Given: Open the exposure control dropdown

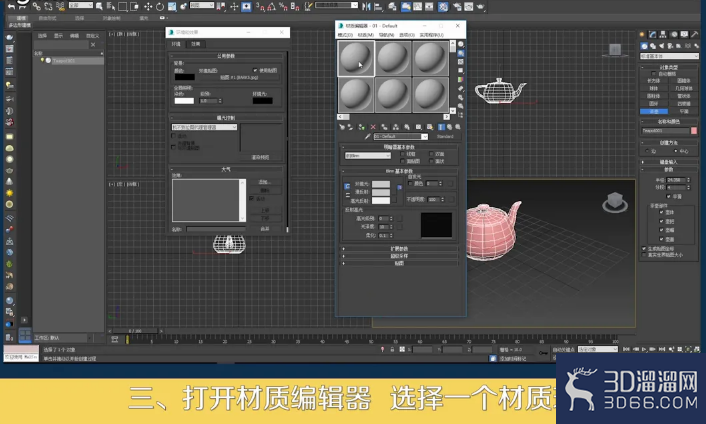Looking at the screenshot, I should (x=204, y=127).
